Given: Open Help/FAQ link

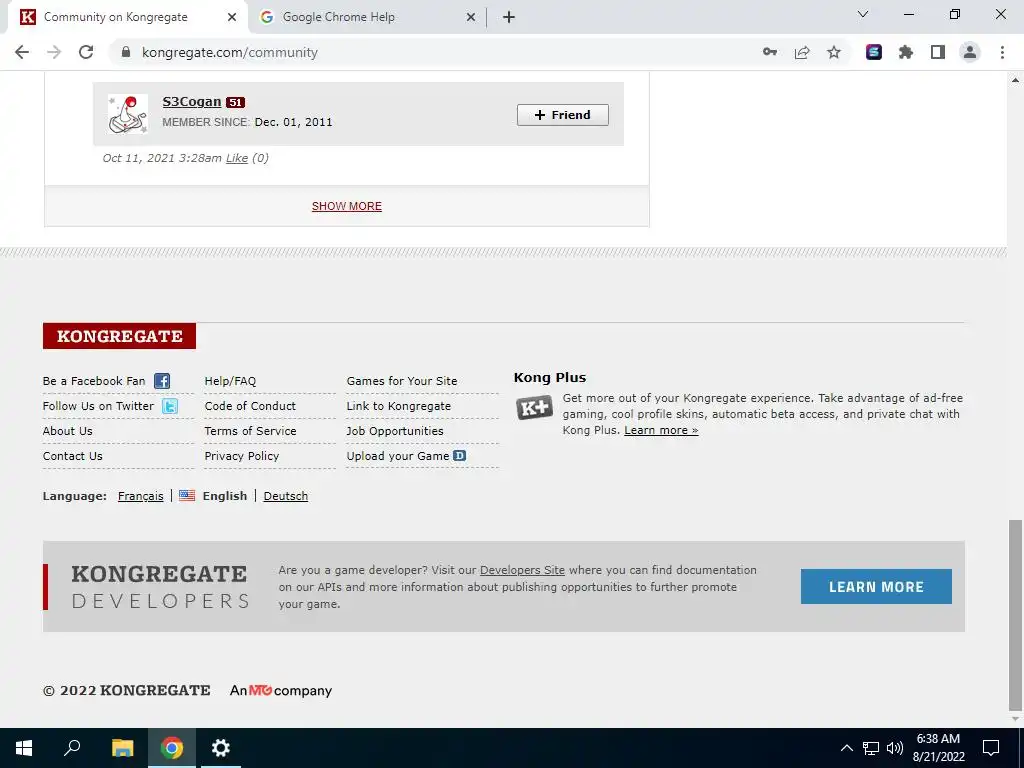Looking at the screenshot, I should click(x=230, y=381).
